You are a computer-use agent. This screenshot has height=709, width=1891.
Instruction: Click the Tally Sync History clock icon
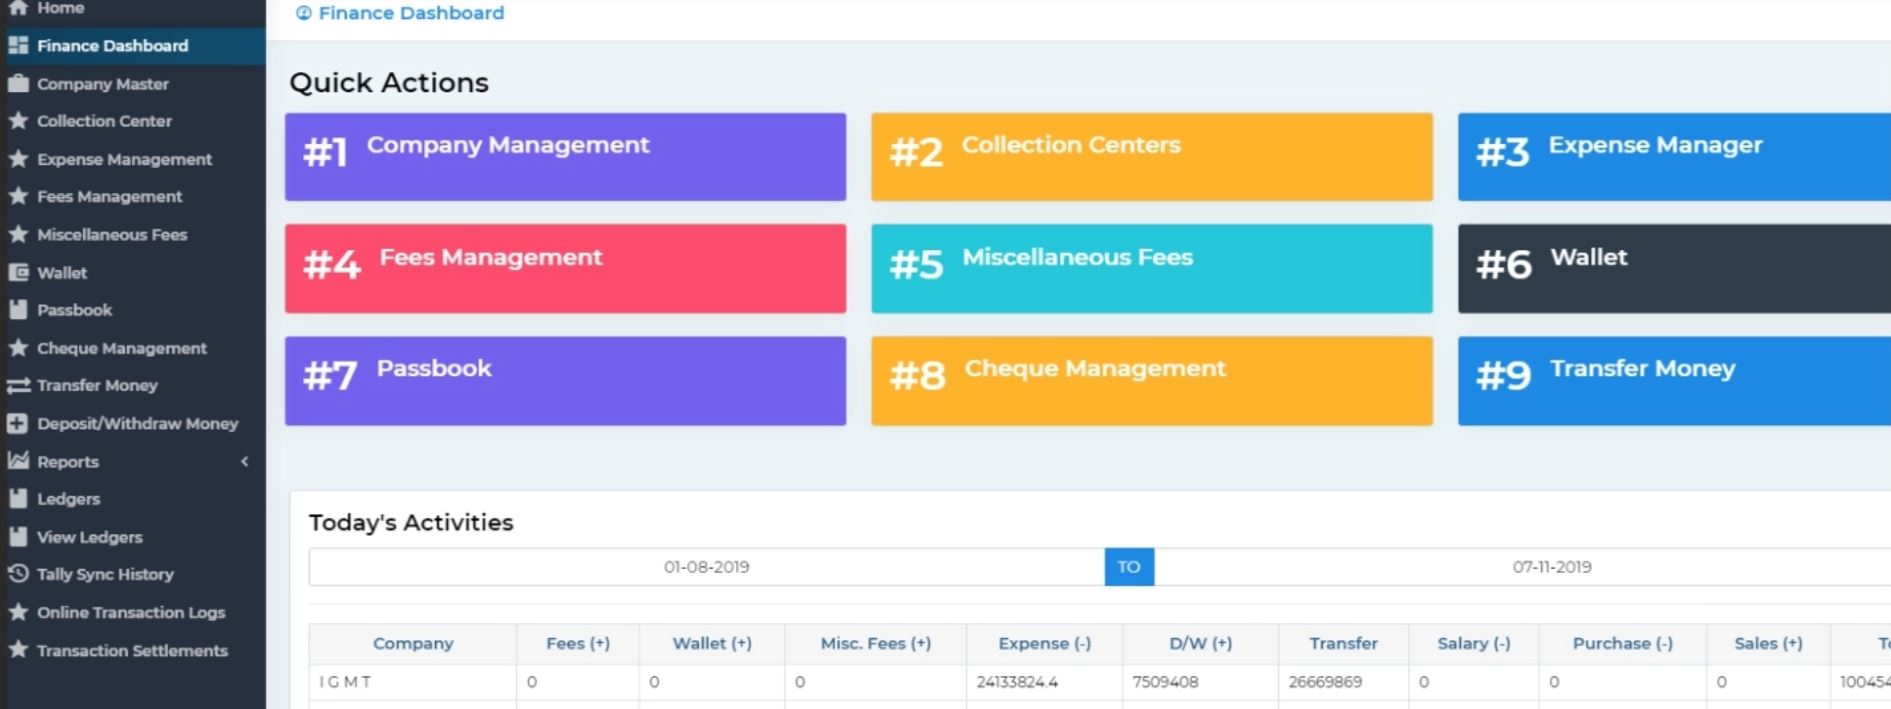[18, 574]
